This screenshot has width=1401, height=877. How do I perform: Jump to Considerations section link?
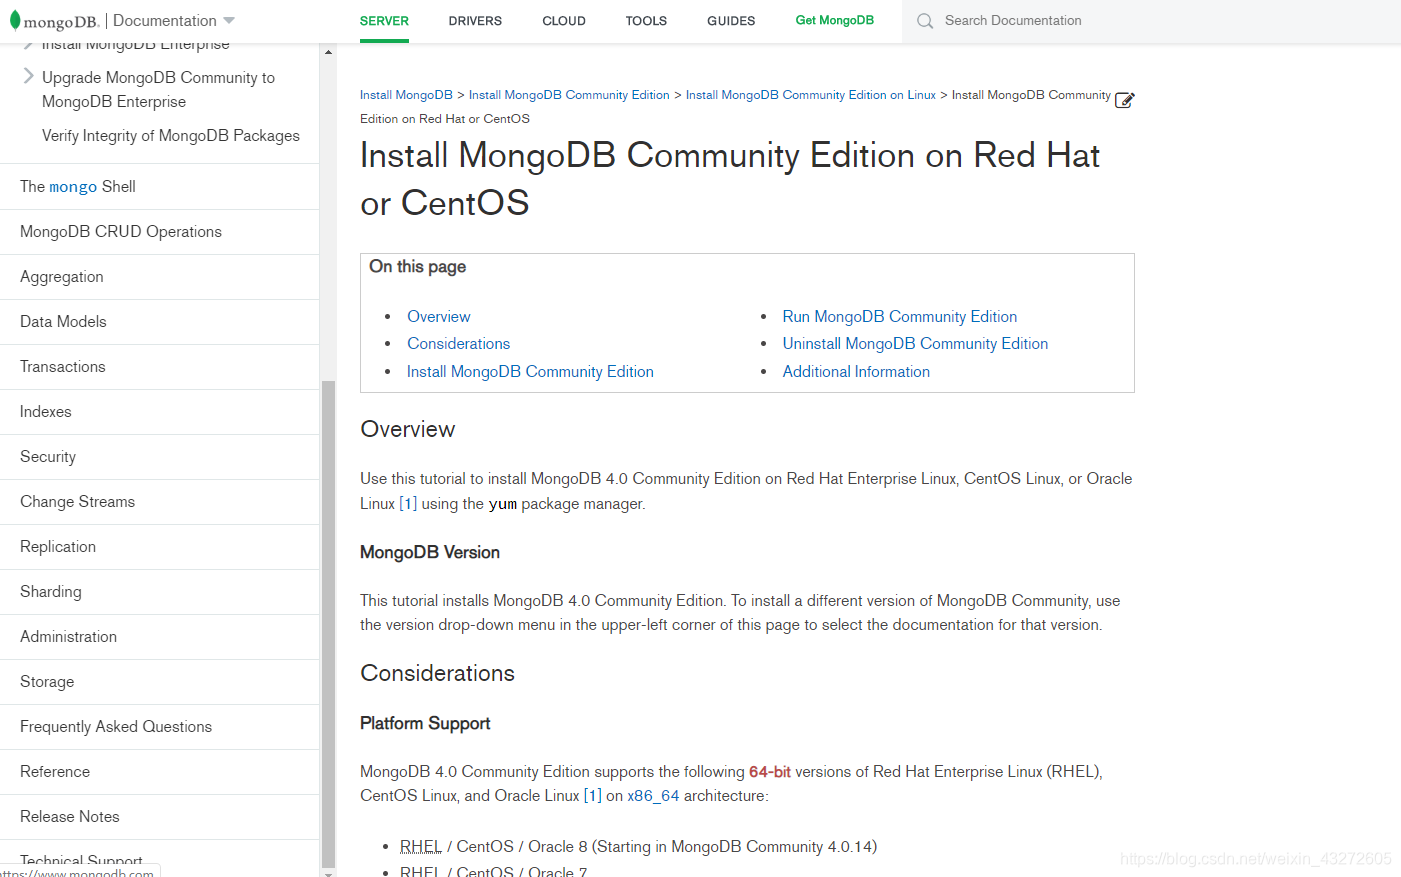[458, 343]
